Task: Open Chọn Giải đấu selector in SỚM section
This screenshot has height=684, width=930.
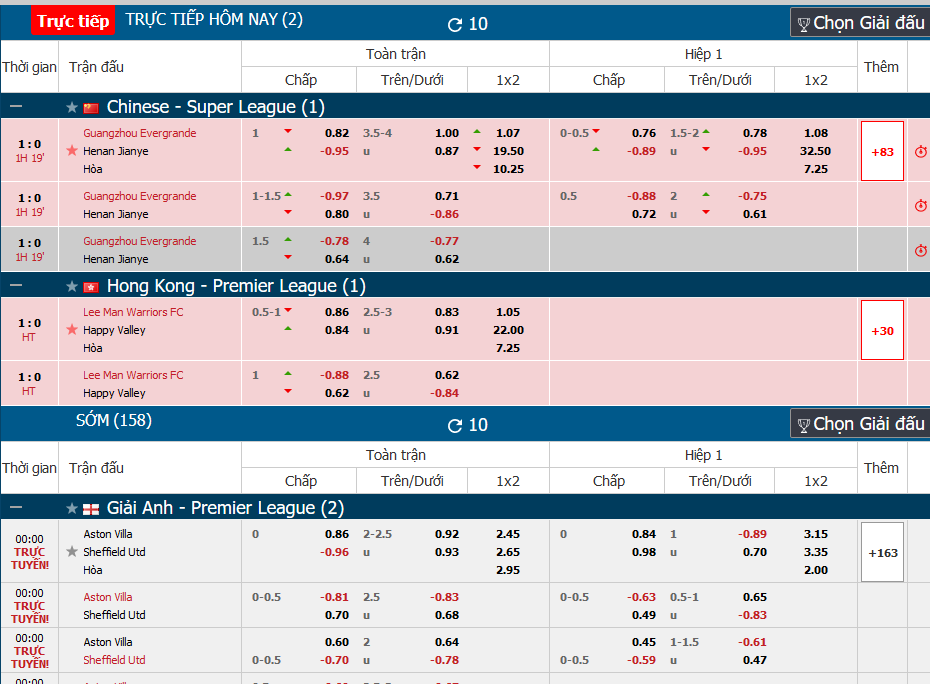Action: 861,424
